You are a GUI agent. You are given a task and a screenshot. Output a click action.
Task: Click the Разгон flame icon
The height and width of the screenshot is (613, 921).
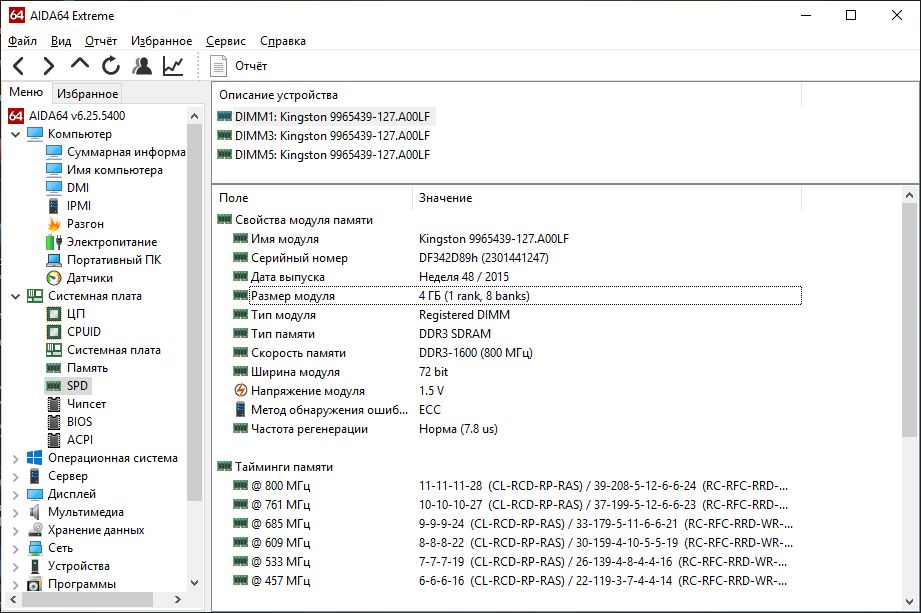pyautogui.click(x=54, y=224)
